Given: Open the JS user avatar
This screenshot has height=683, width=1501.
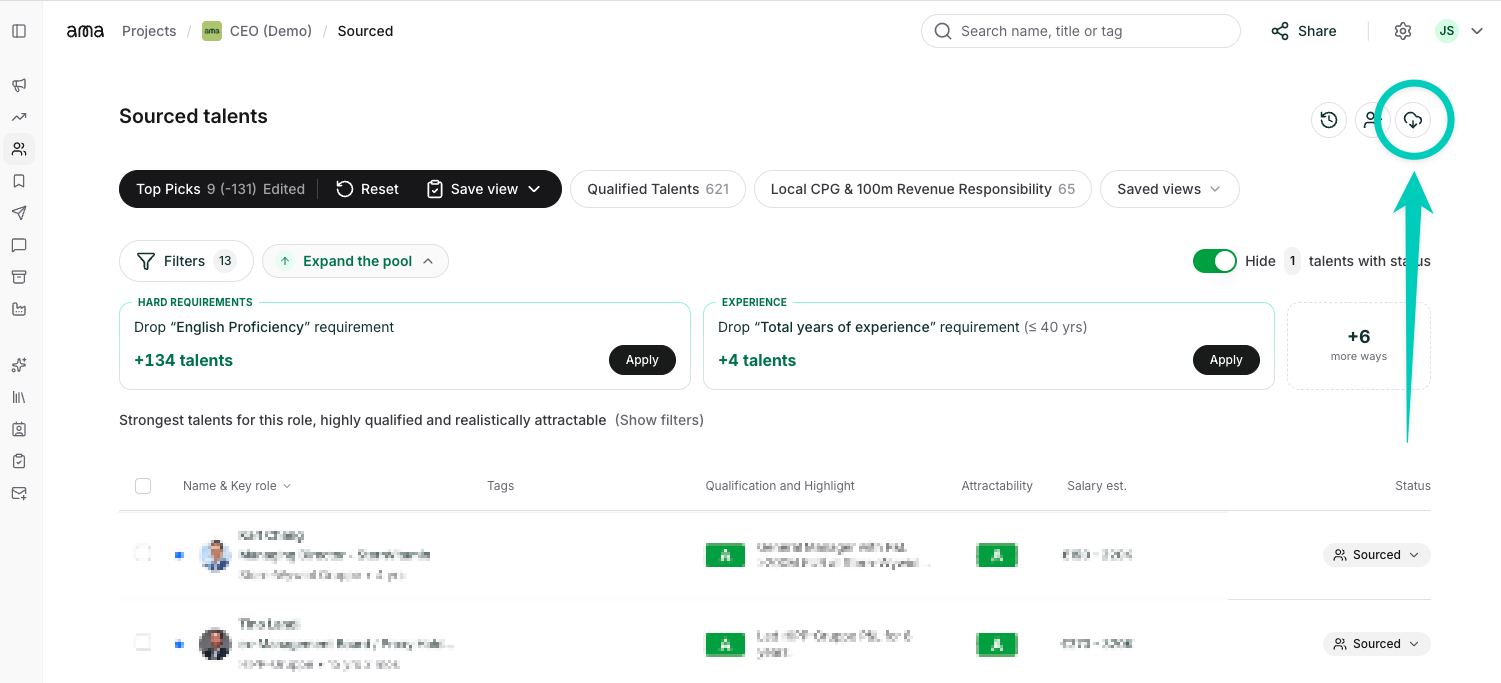Looking at the screenshot, I should [1446, 31].
